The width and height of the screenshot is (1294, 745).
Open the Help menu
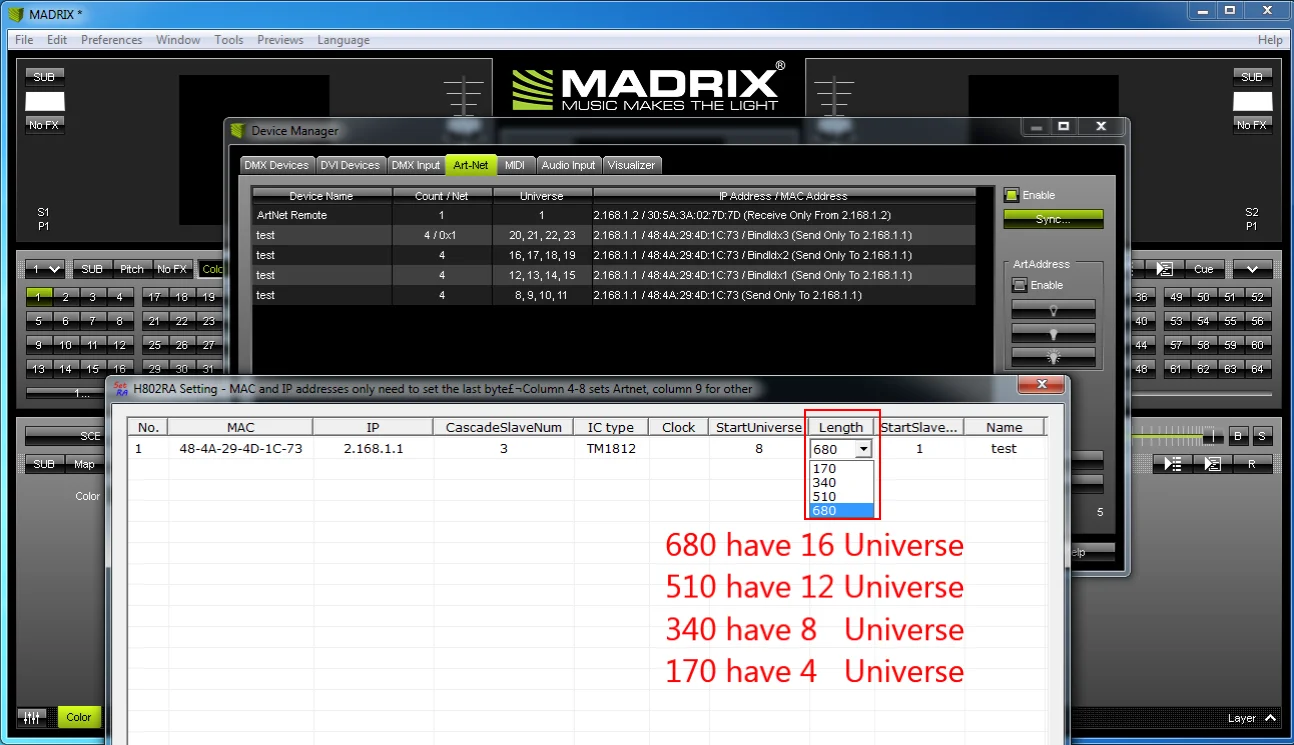(1270, 40)
